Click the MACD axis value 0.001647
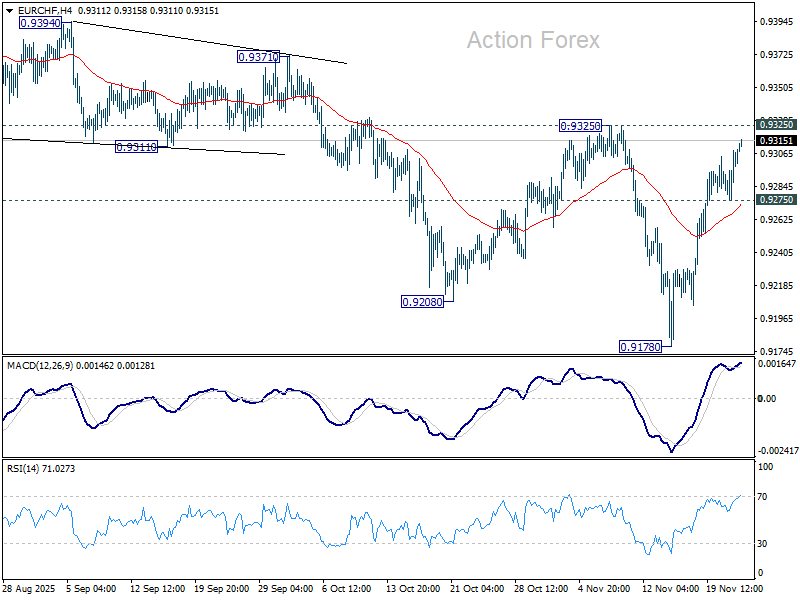The width and height of the screenshot is (800, 600). (777, 364)
